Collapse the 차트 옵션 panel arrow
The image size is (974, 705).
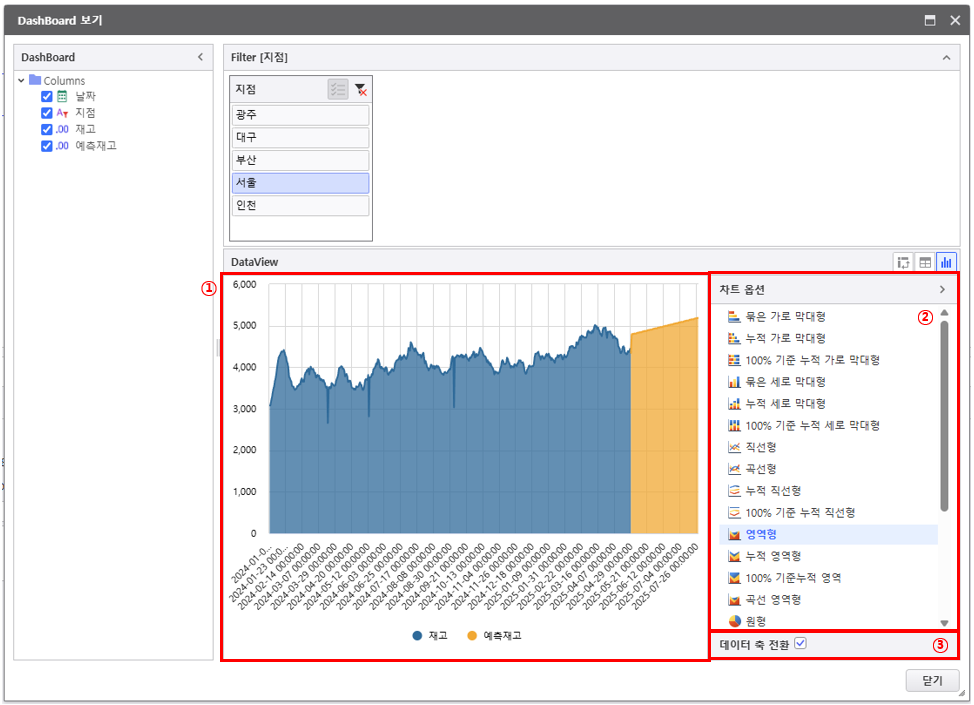[x=941, y=290]
